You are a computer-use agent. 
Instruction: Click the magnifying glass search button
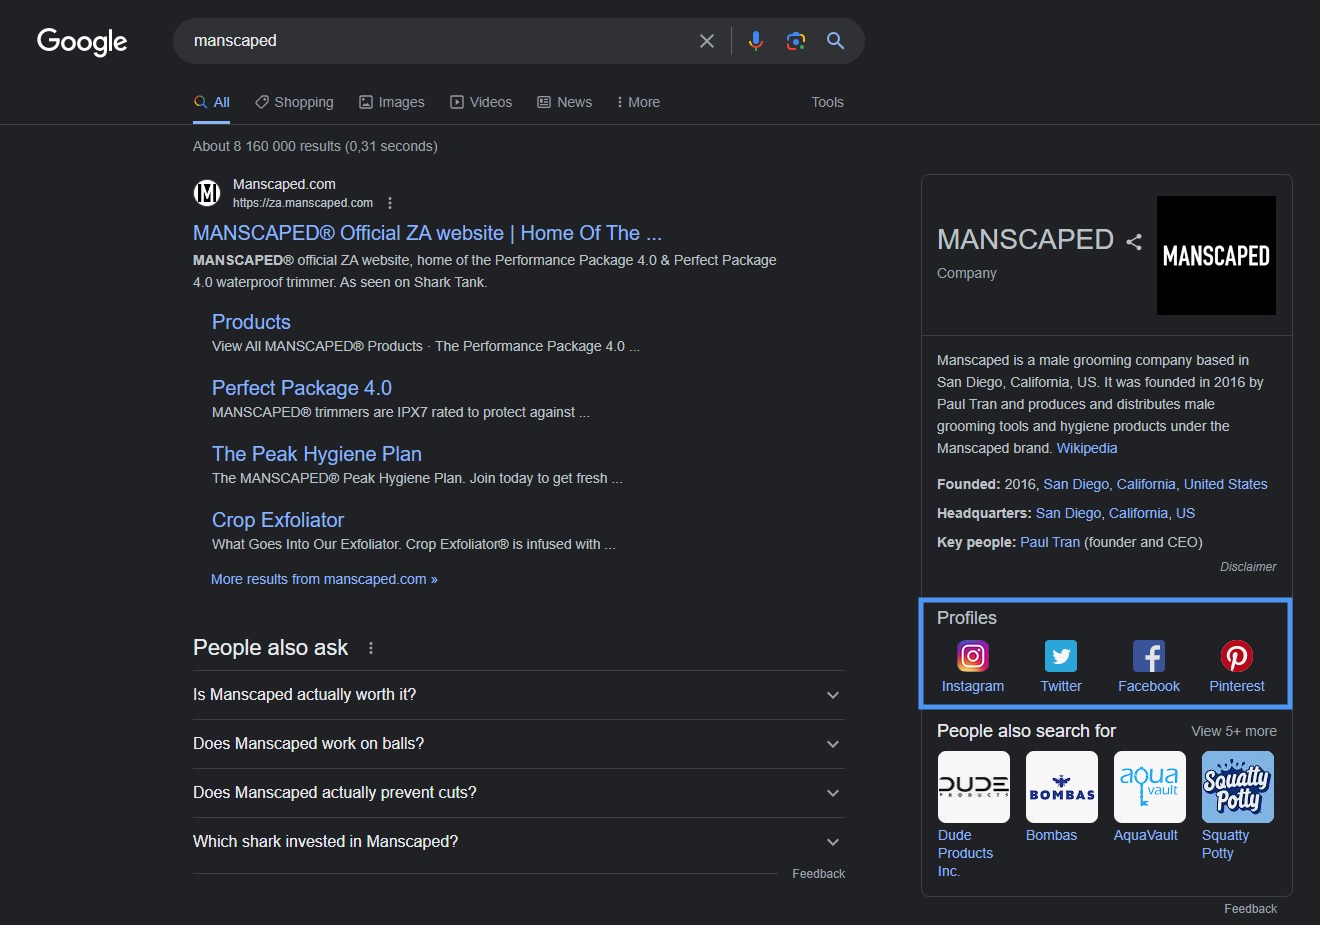point(835,41)
